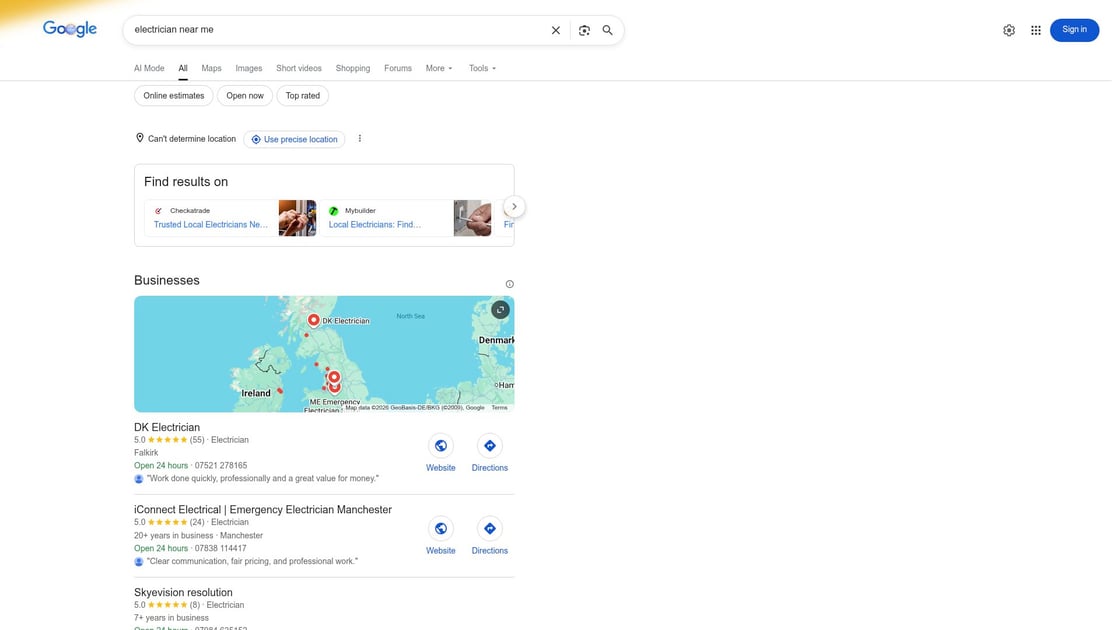Click DK Electrician phone number 07521 278165
The image size is (1120, 630).
coord(221,466)
